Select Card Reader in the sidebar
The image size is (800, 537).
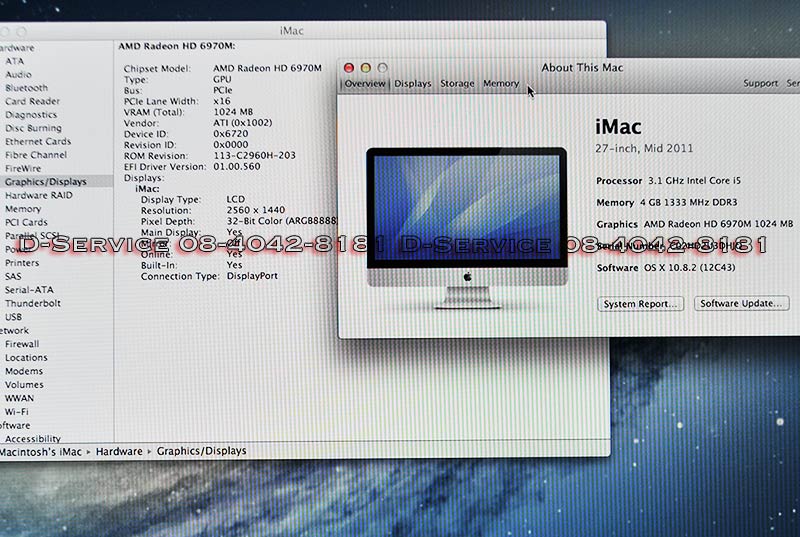(32, 101)
